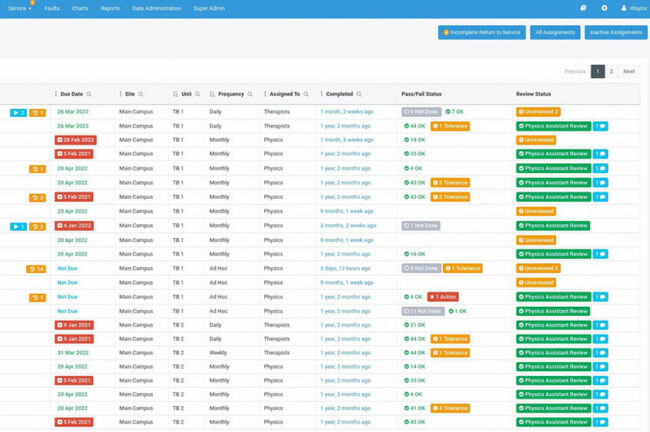Sort by the Unit column handle
The height and width of the screenshot is (432, 650).
[x=175, y=94]
